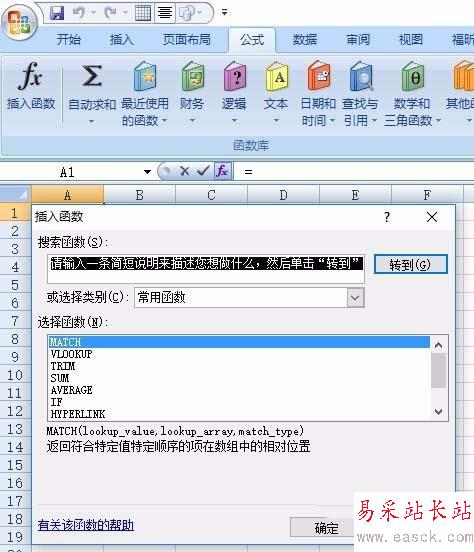
Task: Click the function list scrollbar thumb
Action: pyautogui.click(x=439, y=371)
